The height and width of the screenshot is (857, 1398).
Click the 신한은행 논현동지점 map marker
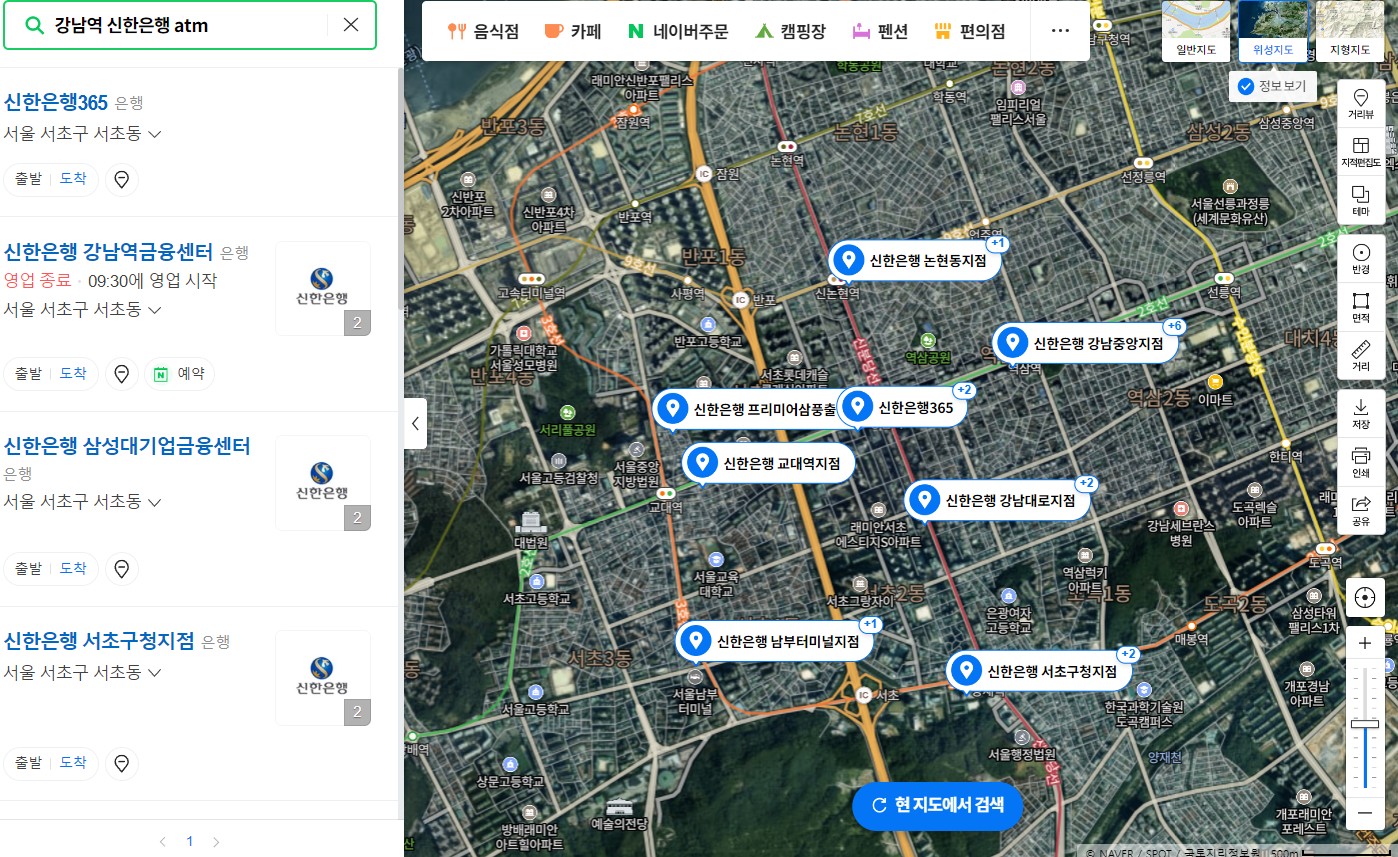pyautogui.click(x=915, y=262)
